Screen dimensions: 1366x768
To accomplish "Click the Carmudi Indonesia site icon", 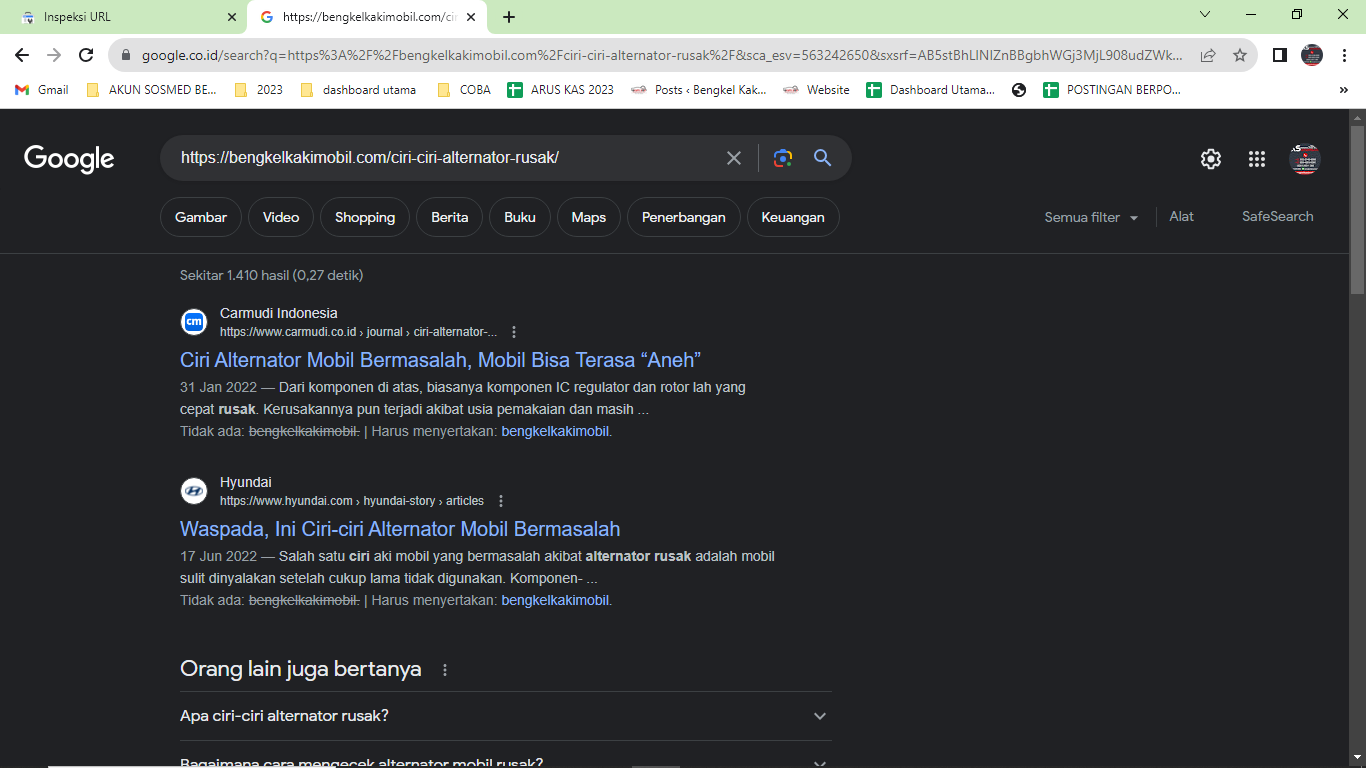I will click(194, 322).
